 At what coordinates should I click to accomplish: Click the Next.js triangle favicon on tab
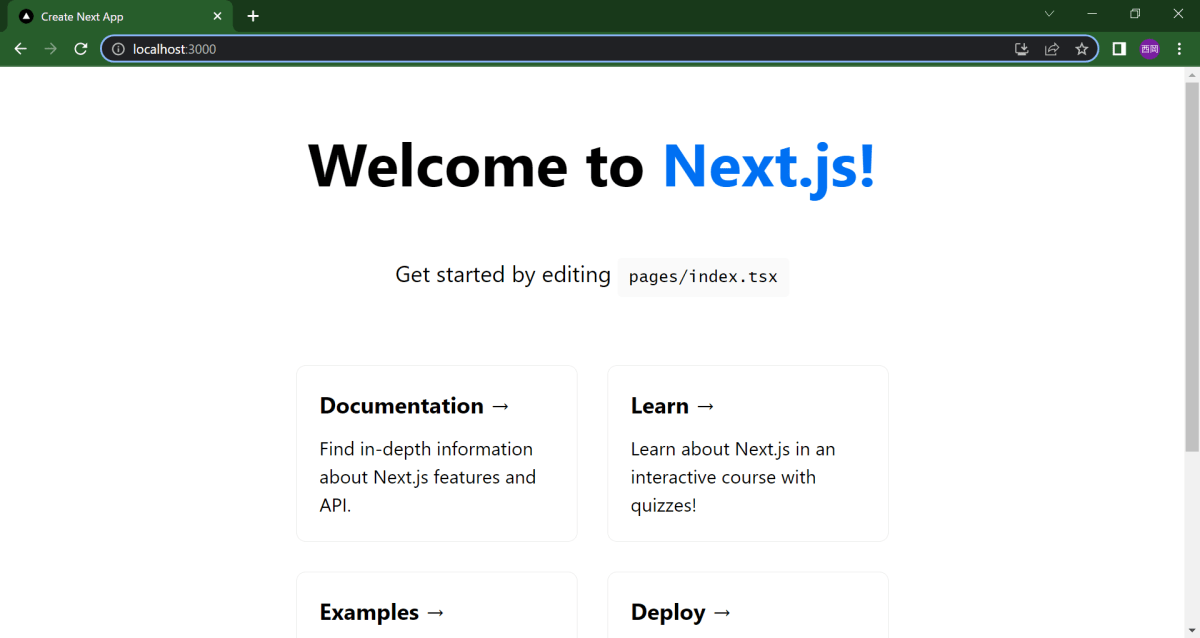coord(26,16)
